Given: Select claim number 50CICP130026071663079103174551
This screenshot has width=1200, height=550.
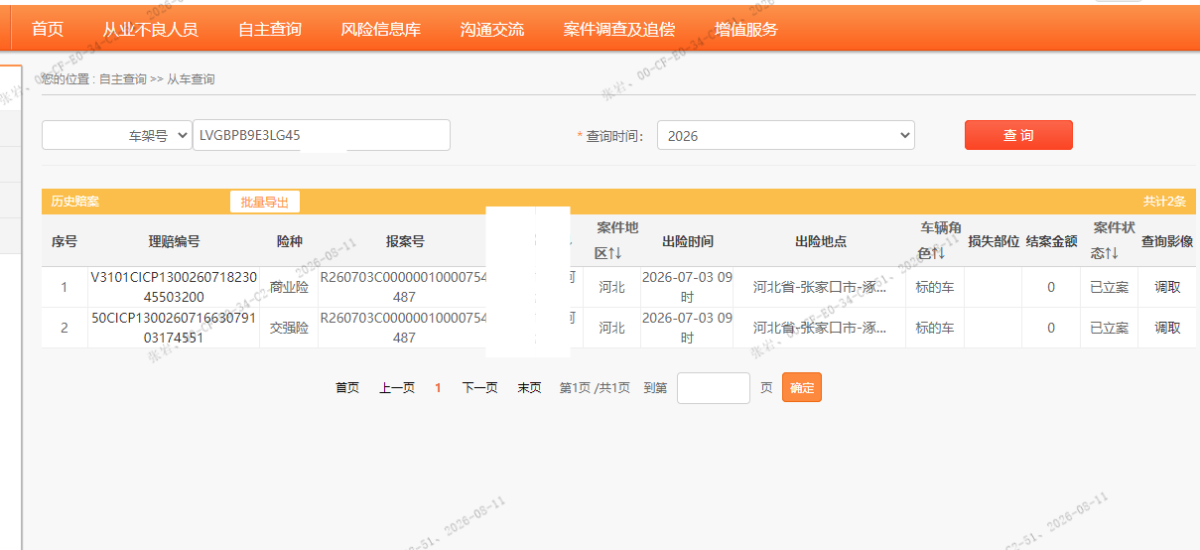Looking at the screenshot, I should [x=174, y=328].
